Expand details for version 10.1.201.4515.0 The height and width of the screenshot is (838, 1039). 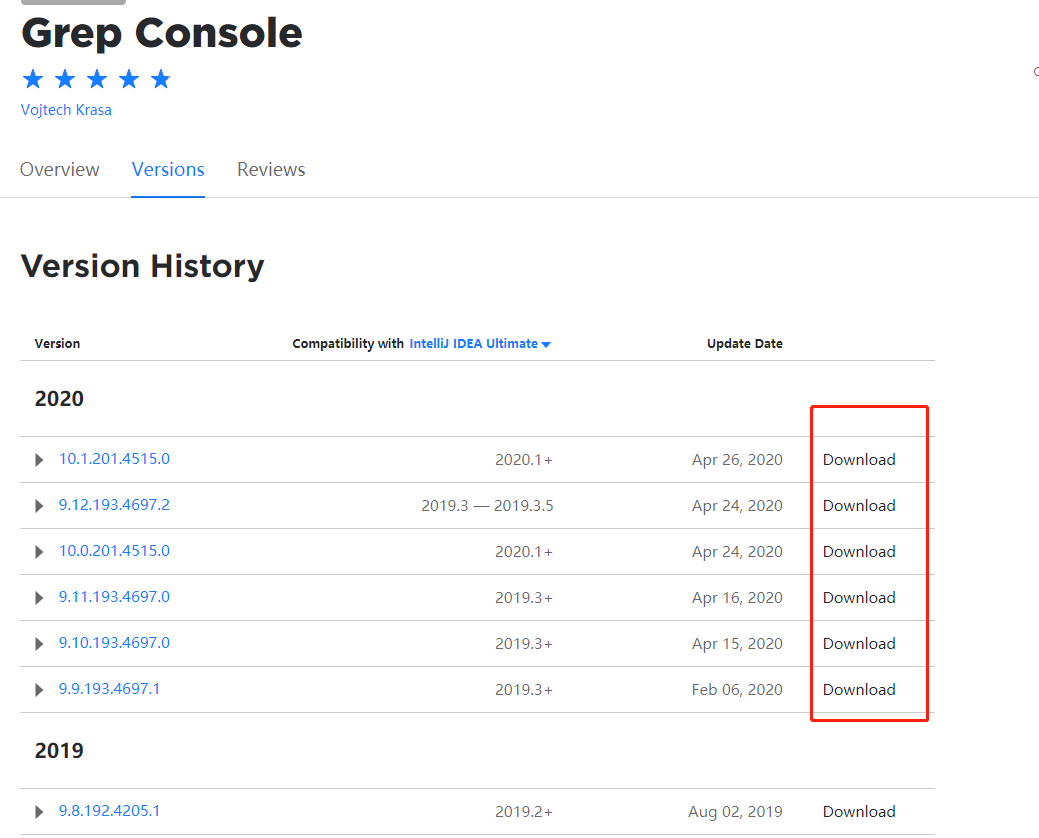(x=39, y=460)
